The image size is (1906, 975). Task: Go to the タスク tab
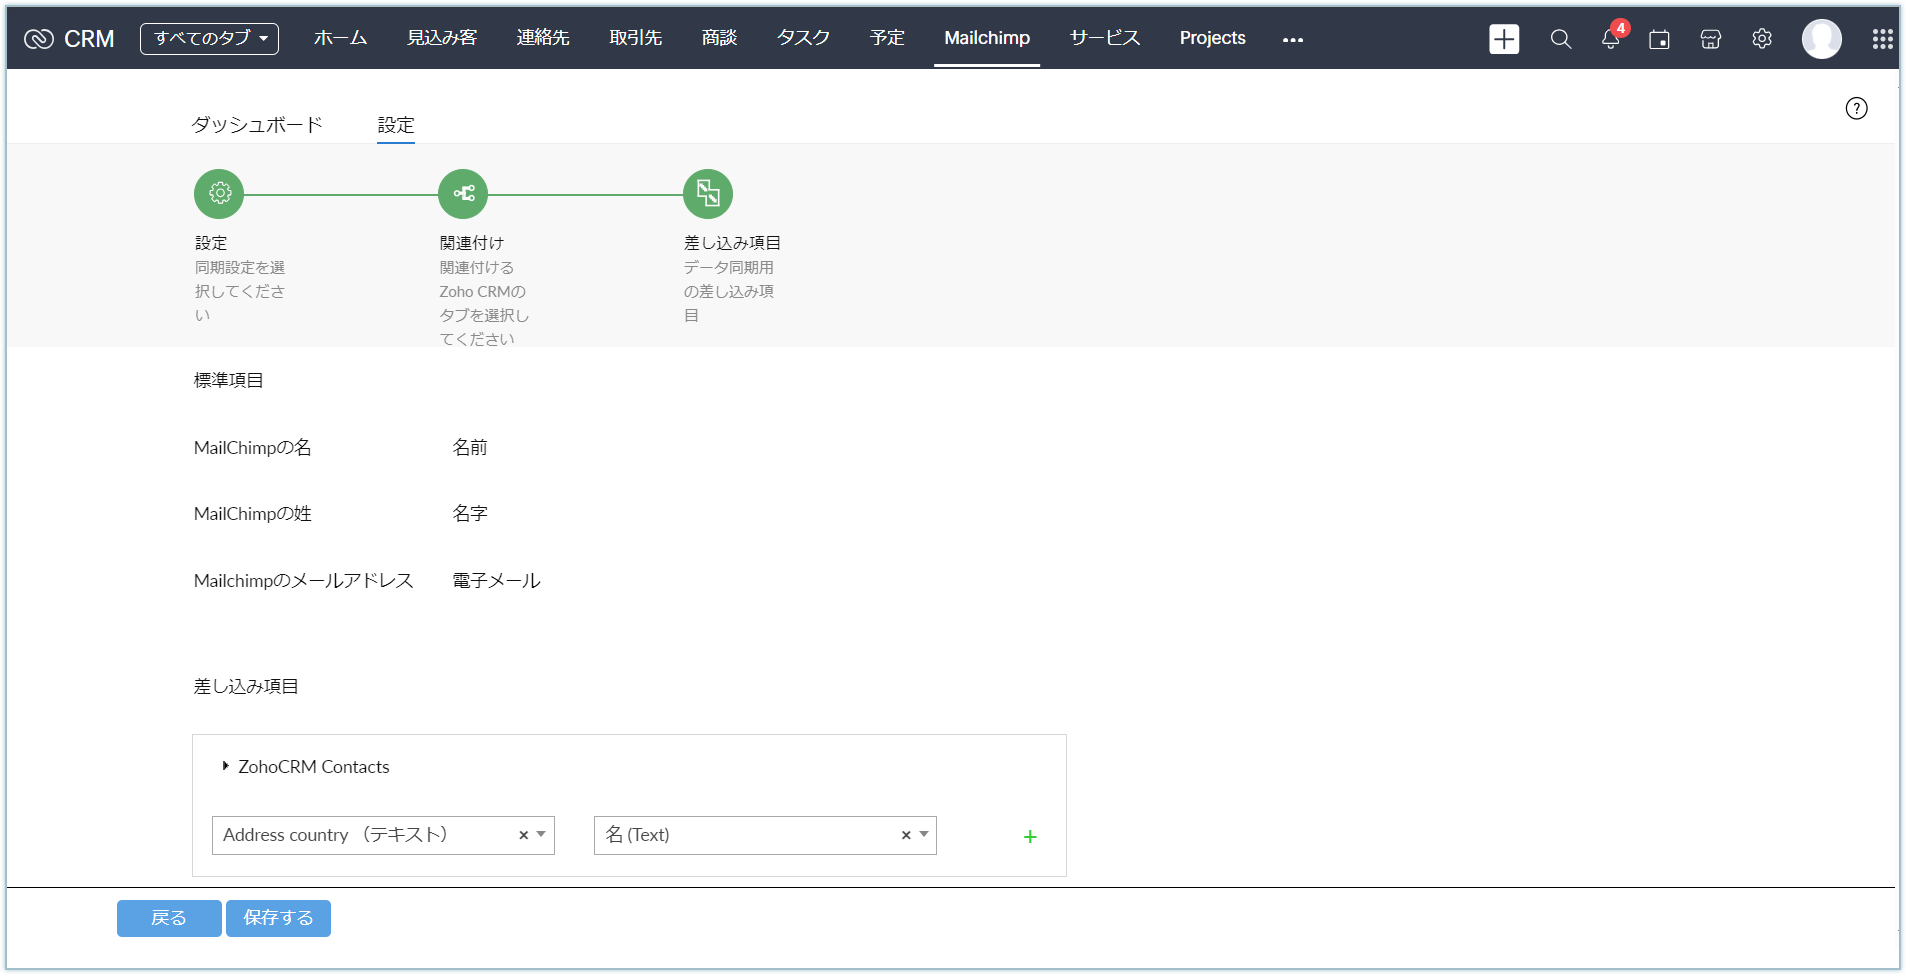[x=804, y=38]
